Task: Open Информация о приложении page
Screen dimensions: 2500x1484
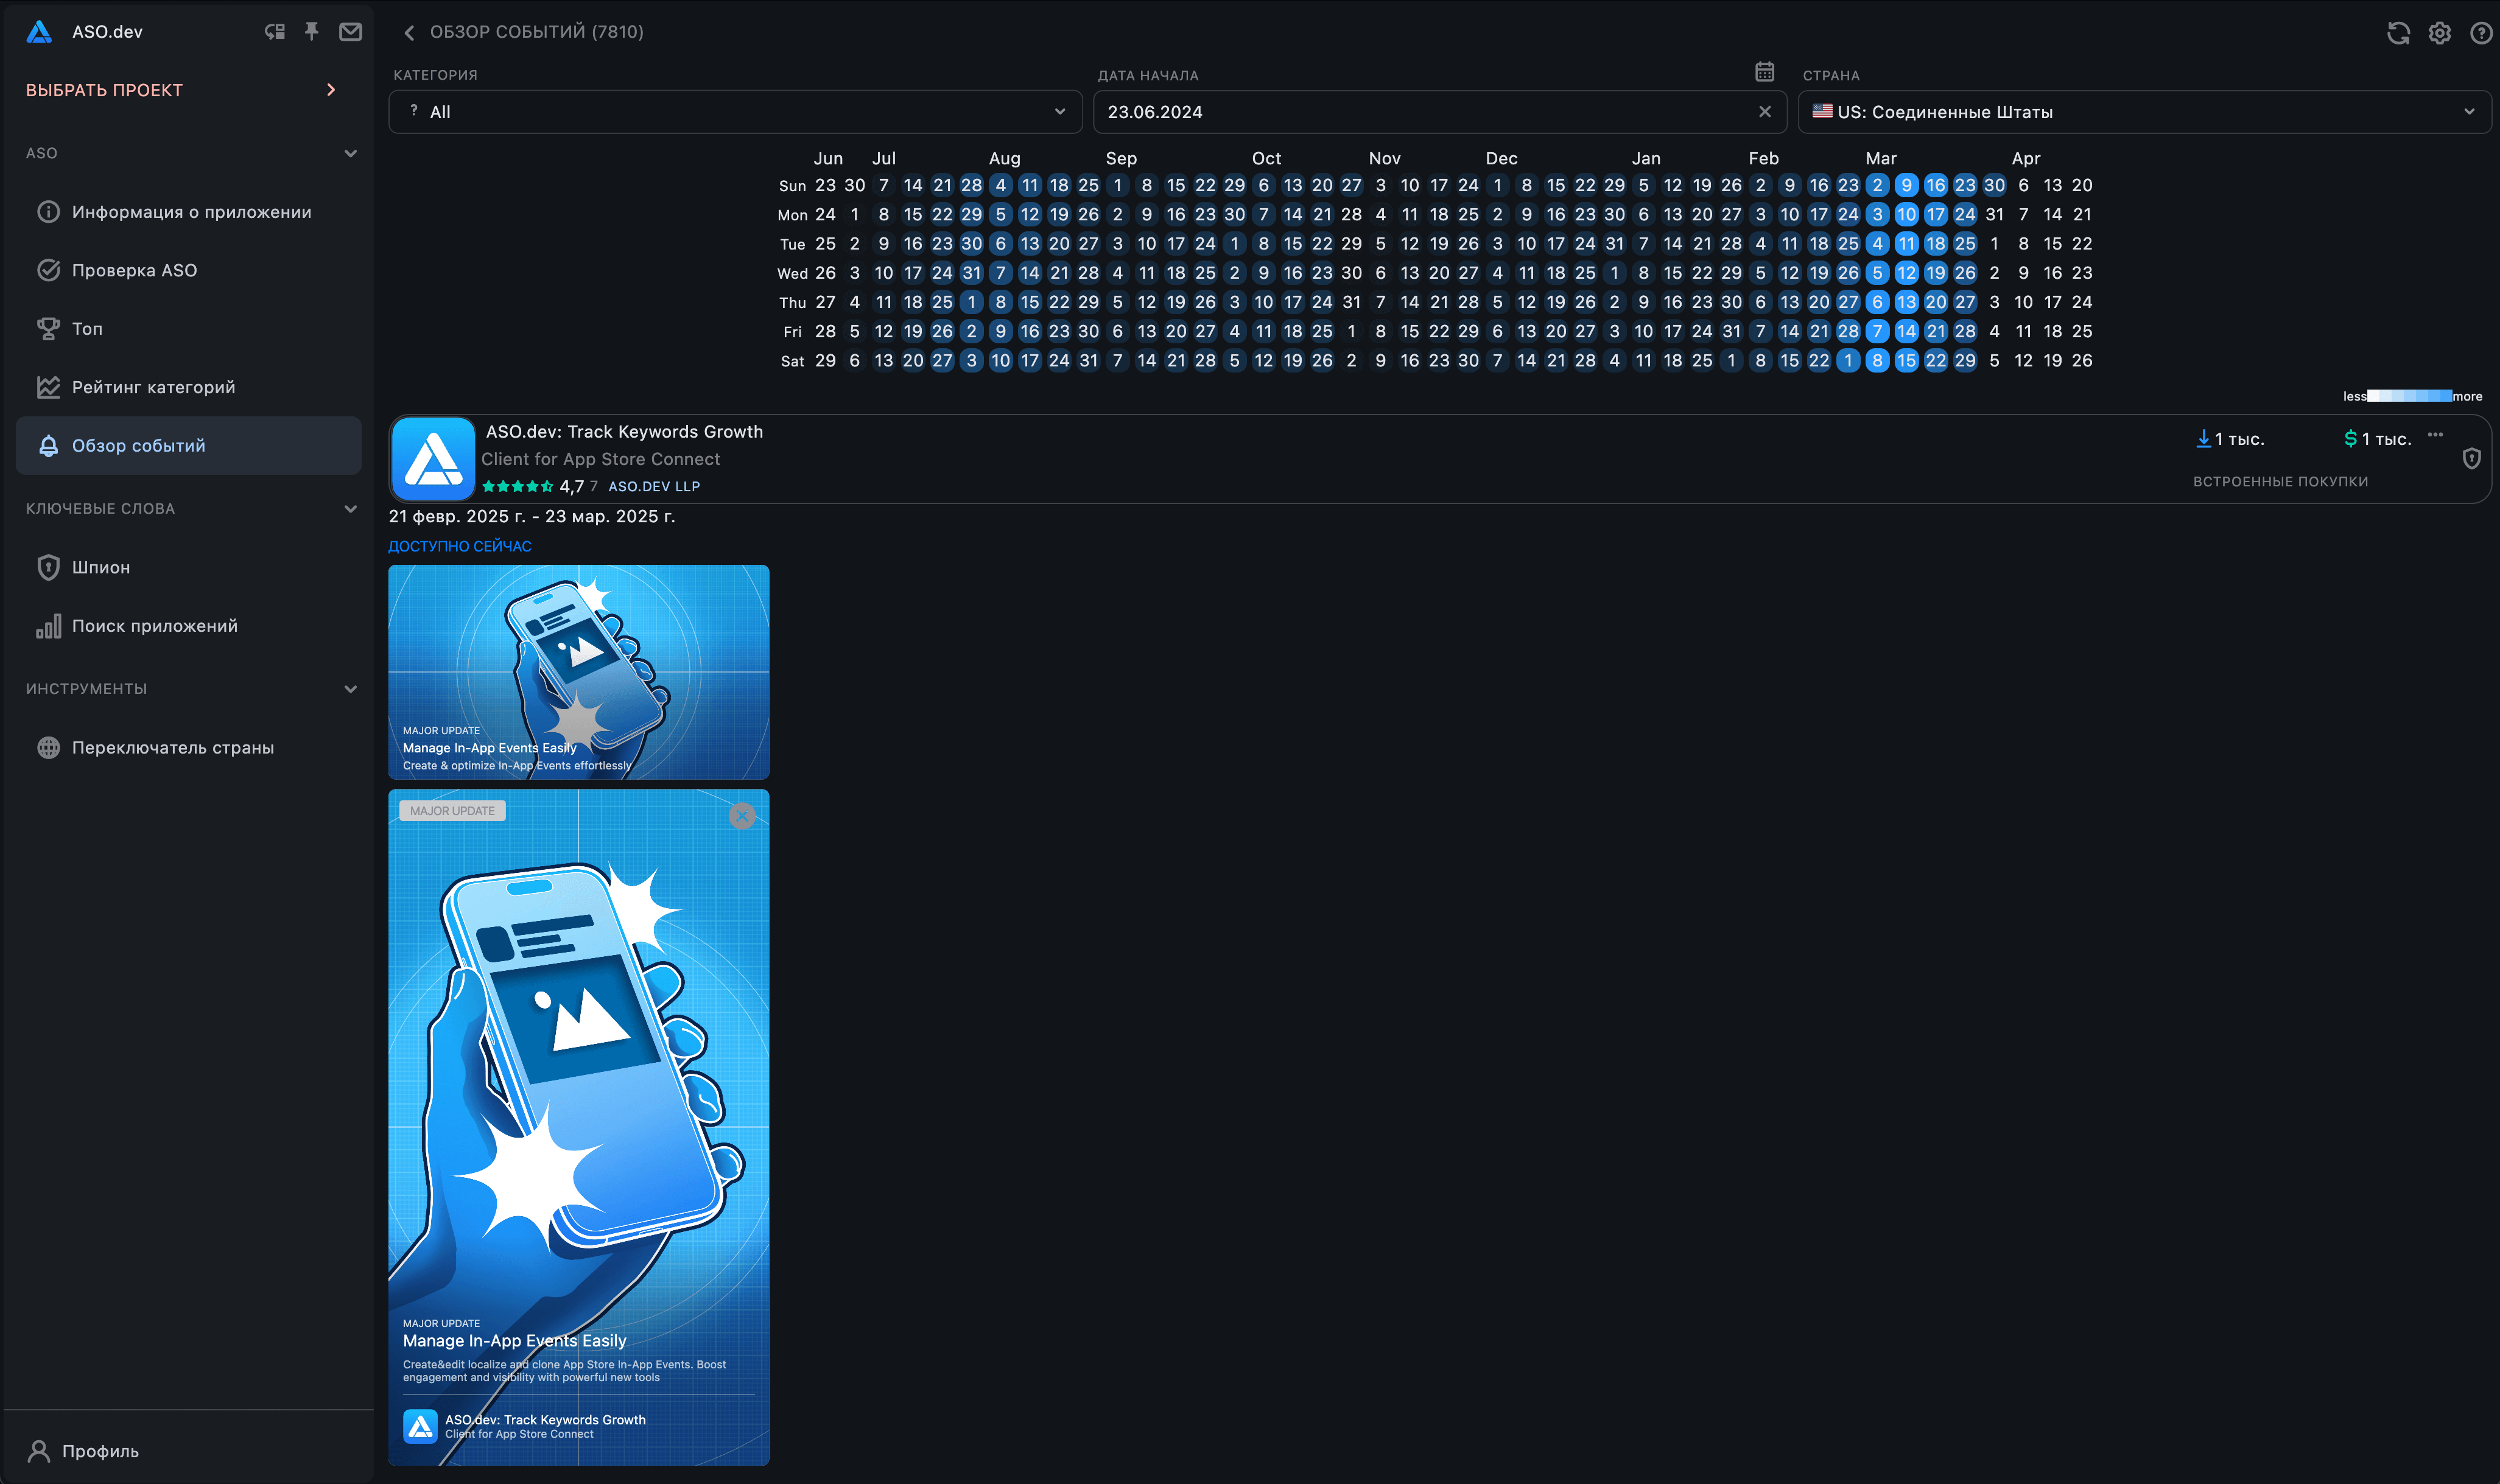Action: point(188,212)
